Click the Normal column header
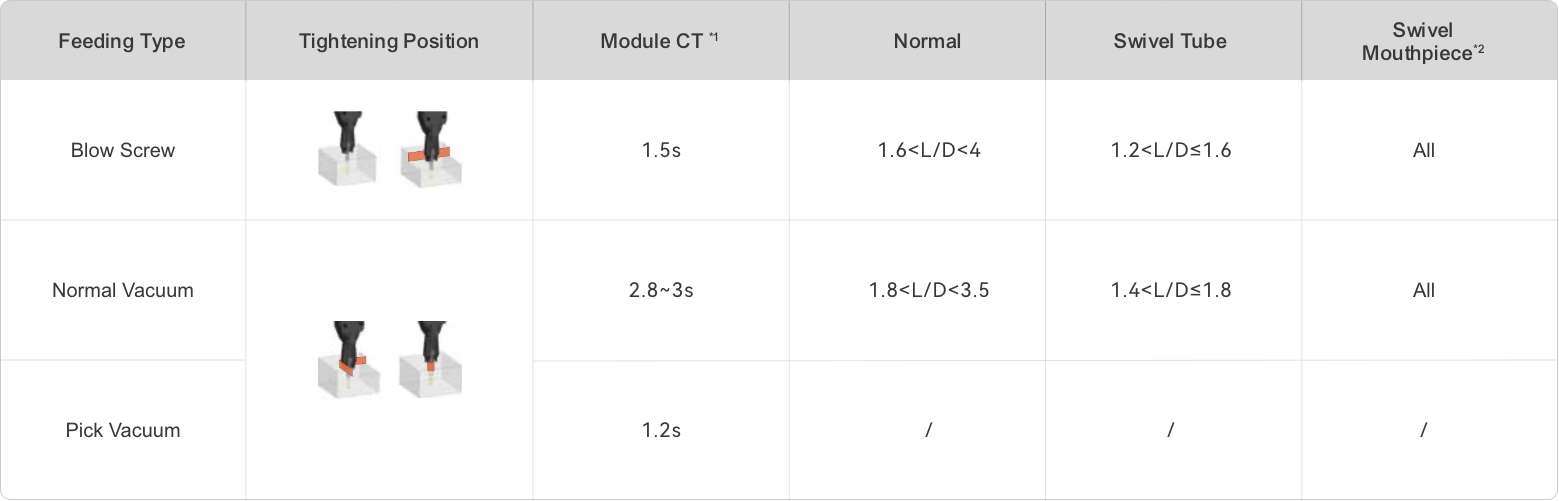The height and width of the screenshot is (501, 1559). (927, 41)
